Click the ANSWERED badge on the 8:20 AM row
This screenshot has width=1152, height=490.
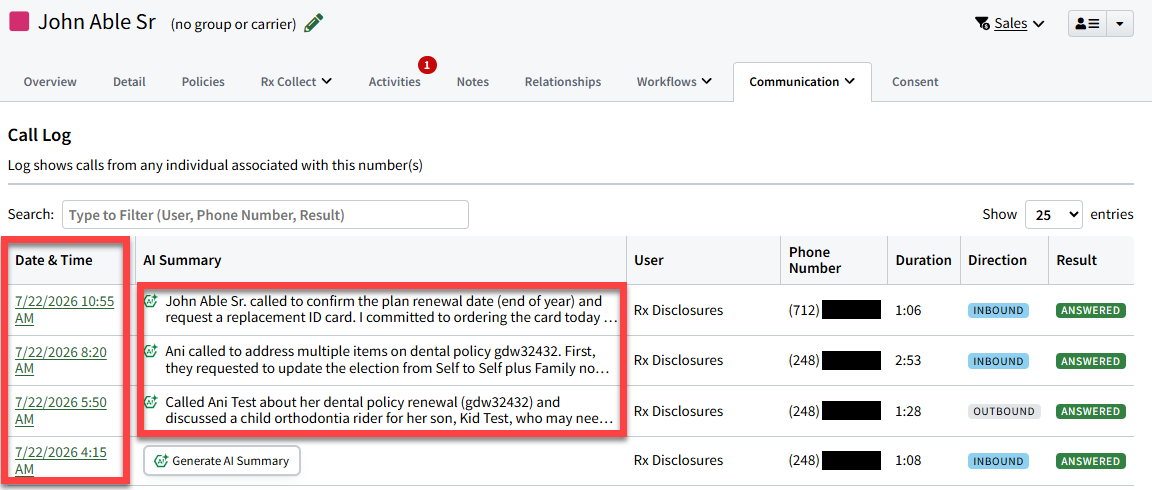click(x=1091, y=361)
